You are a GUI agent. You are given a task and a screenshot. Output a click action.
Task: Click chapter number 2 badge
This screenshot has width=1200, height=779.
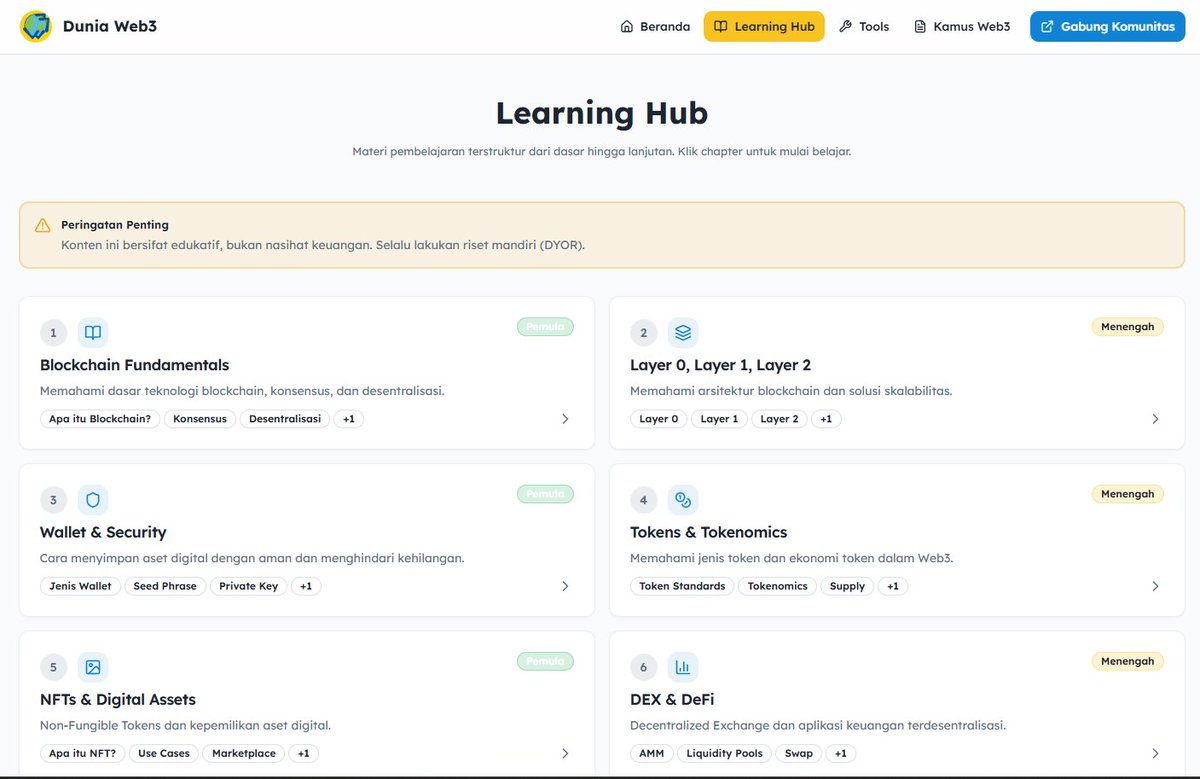tap(643, 333)
